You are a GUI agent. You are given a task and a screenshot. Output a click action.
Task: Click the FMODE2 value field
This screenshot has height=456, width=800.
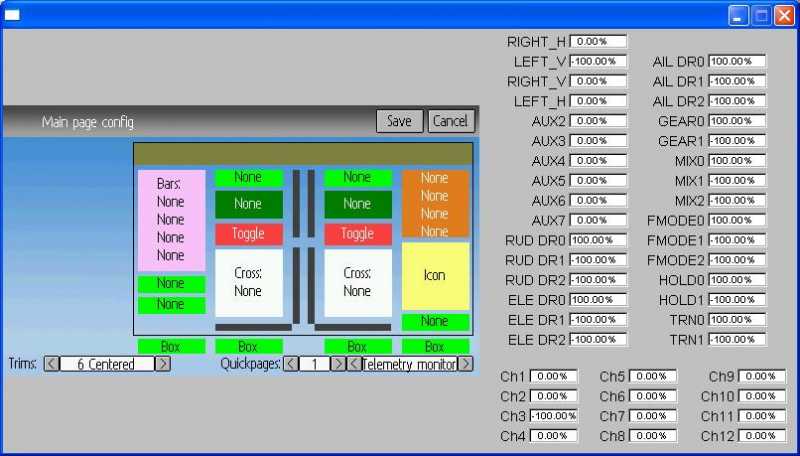click(x=737, y=260)
